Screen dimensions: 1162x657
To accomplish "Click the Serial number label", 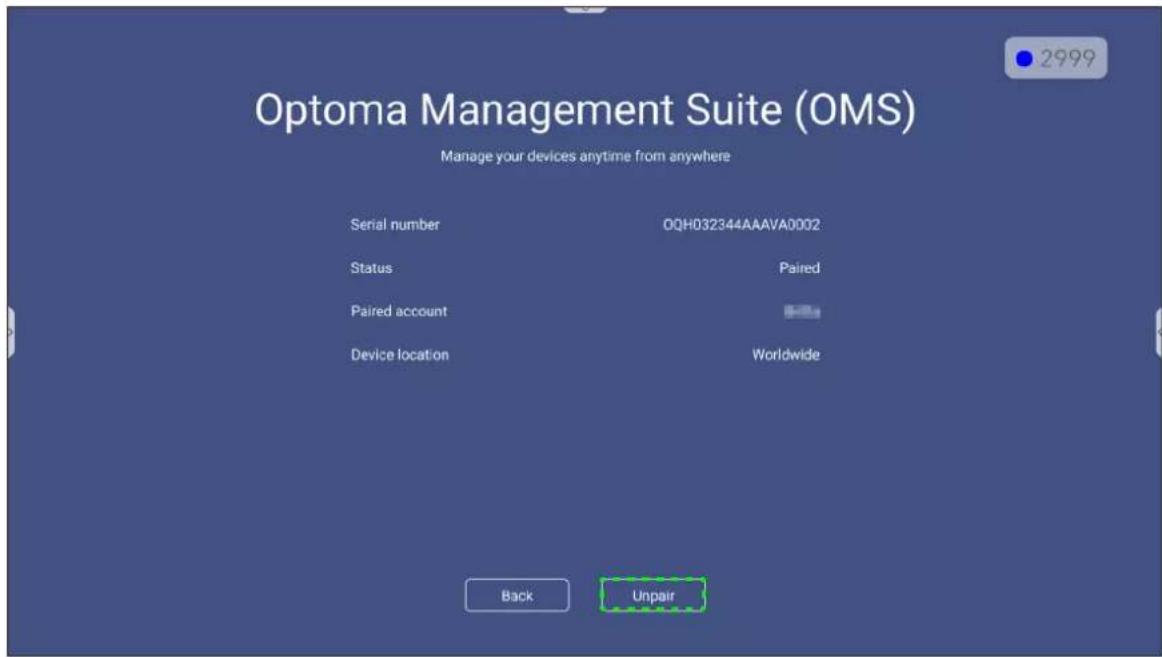I will pyautogui.click(x=395, y=224).
